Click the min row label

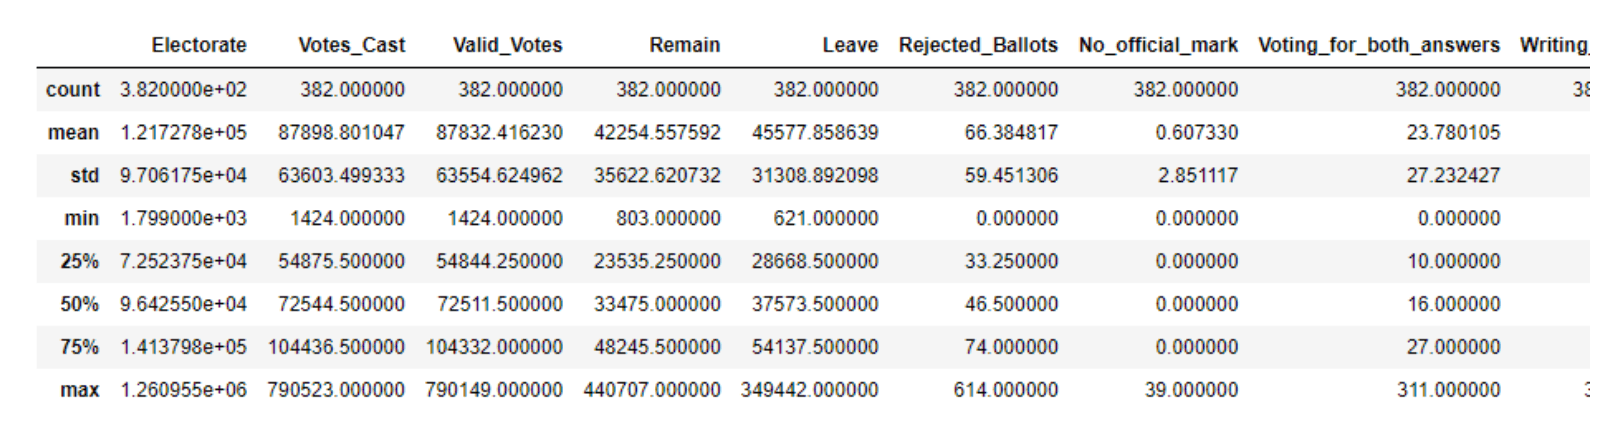[x=80, y=219]
